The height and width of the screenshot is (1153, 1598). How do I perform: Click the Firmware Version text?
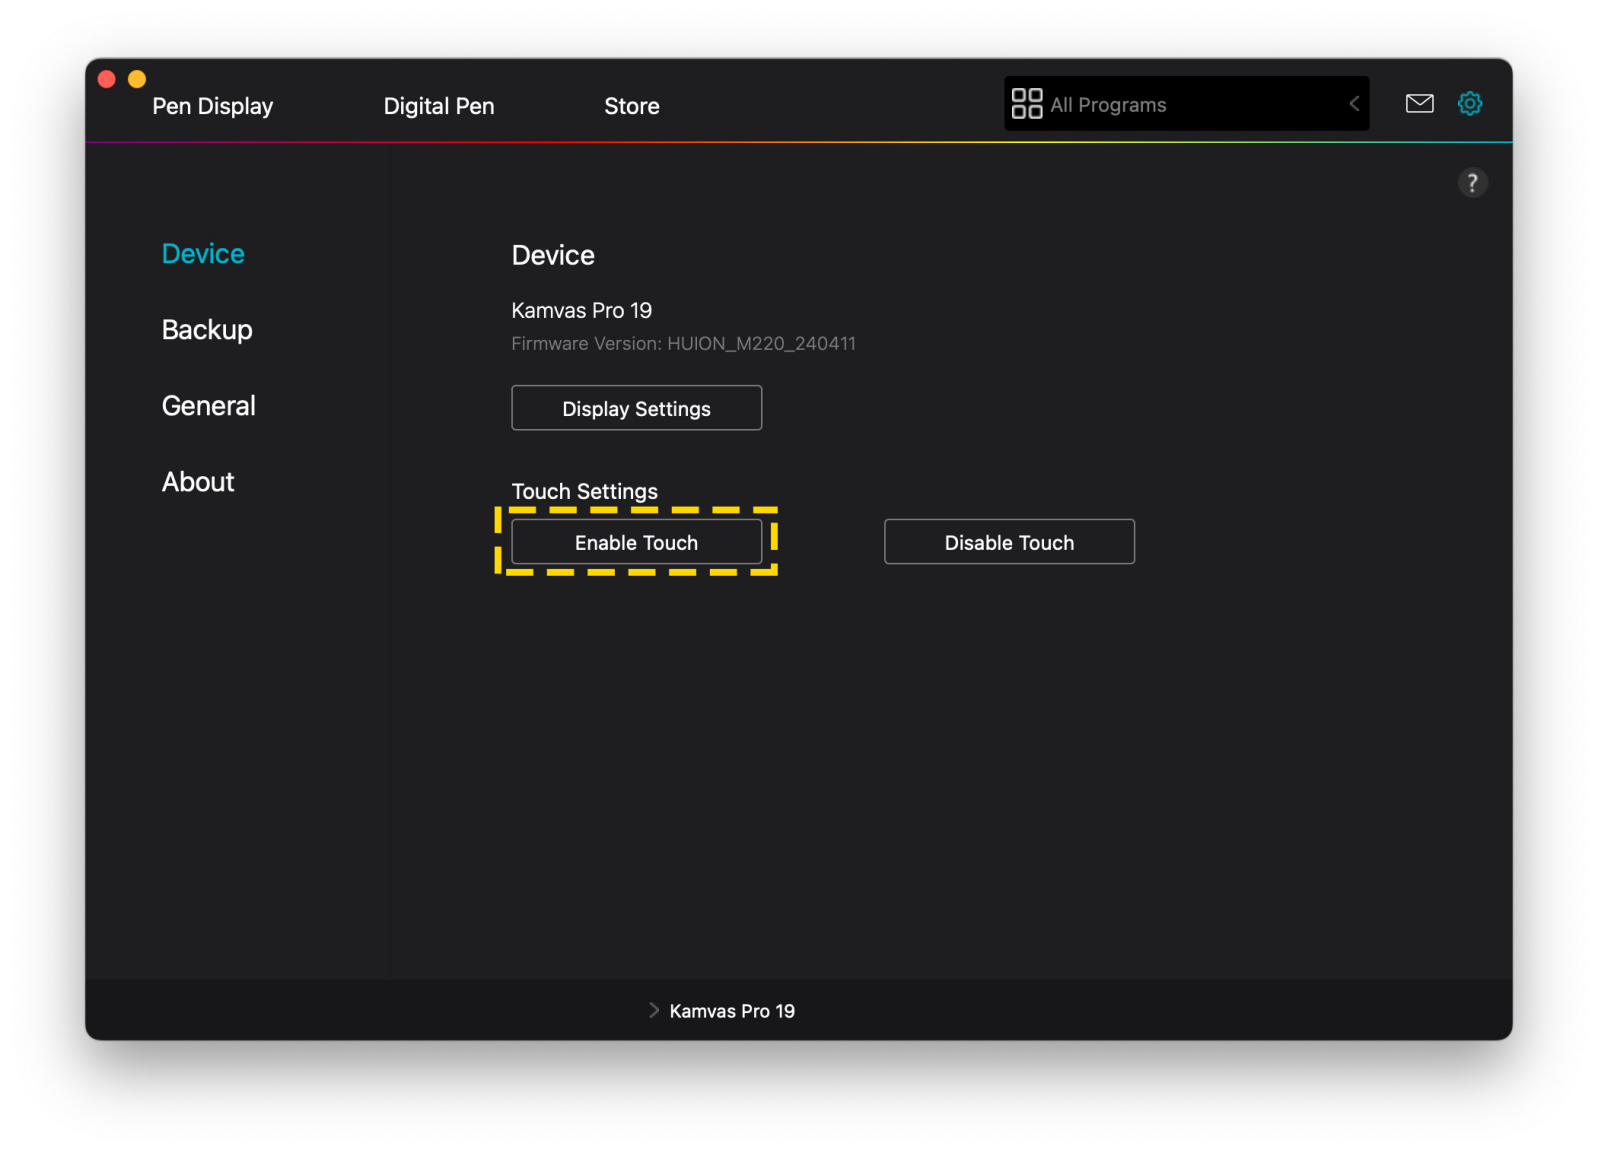(684, 343)
